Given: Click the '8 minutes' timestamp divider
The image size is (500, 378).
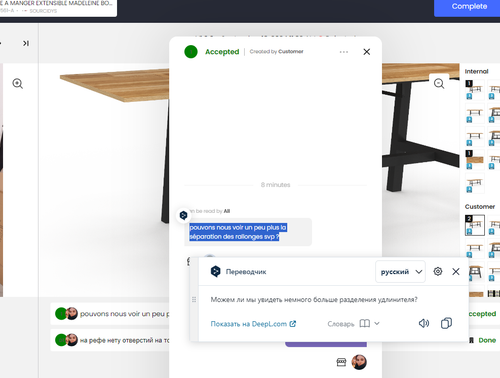Looking at the screenshot, I should [275, 185].
